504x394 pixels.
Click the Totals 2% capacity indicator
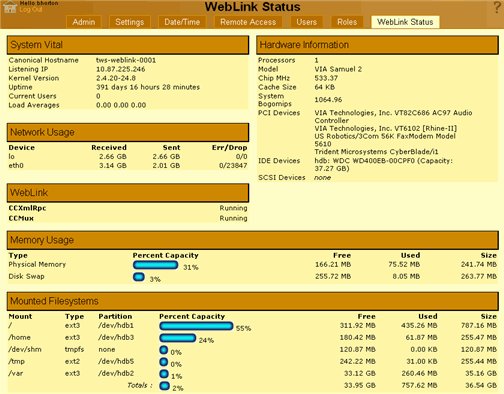click(164, 386)
